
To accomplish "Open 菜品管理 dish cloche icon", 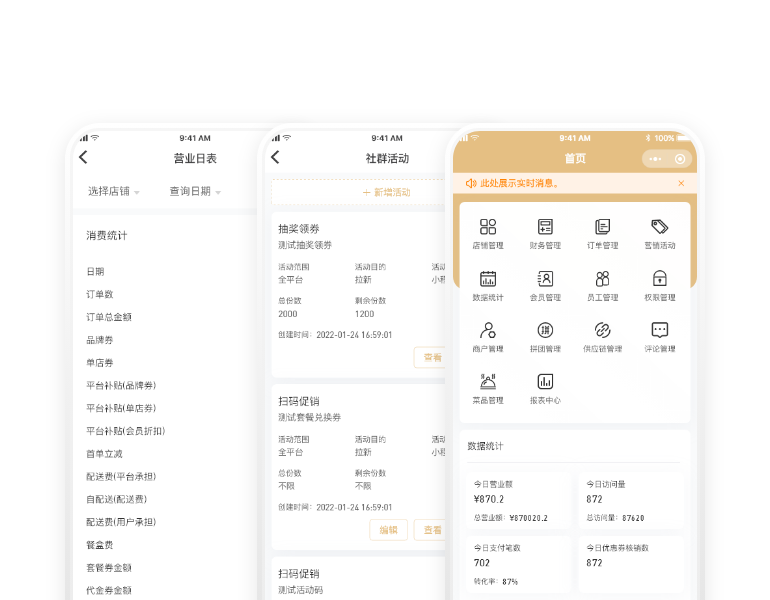I will pos(488,382).
